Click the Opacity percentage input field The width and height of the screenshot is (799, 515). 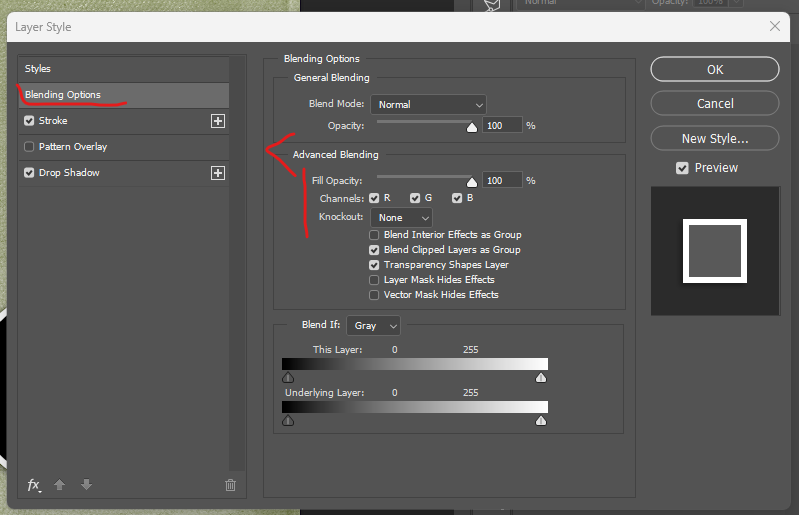[502, 125]
